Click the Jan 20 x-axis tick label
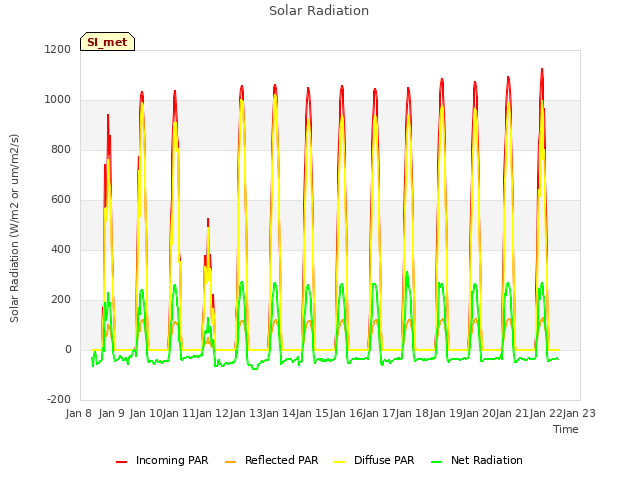 tap(479, 413)
